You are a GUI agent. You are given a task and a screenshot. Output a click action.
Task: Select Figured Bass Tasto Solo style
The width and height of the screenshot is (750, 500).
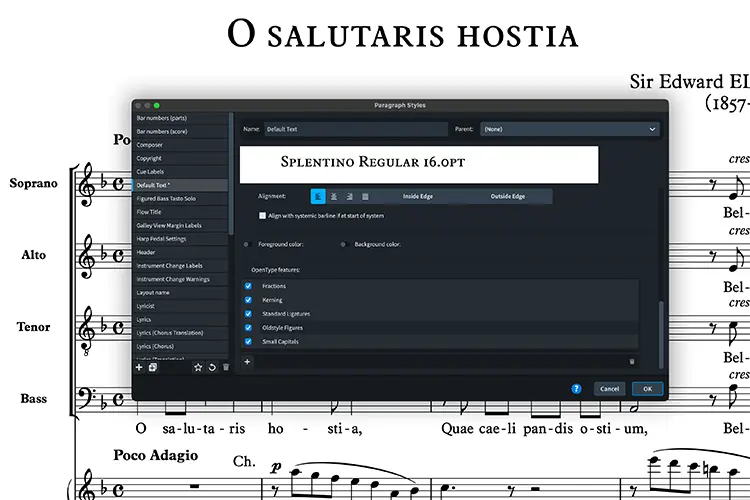(x=180, y=199)
